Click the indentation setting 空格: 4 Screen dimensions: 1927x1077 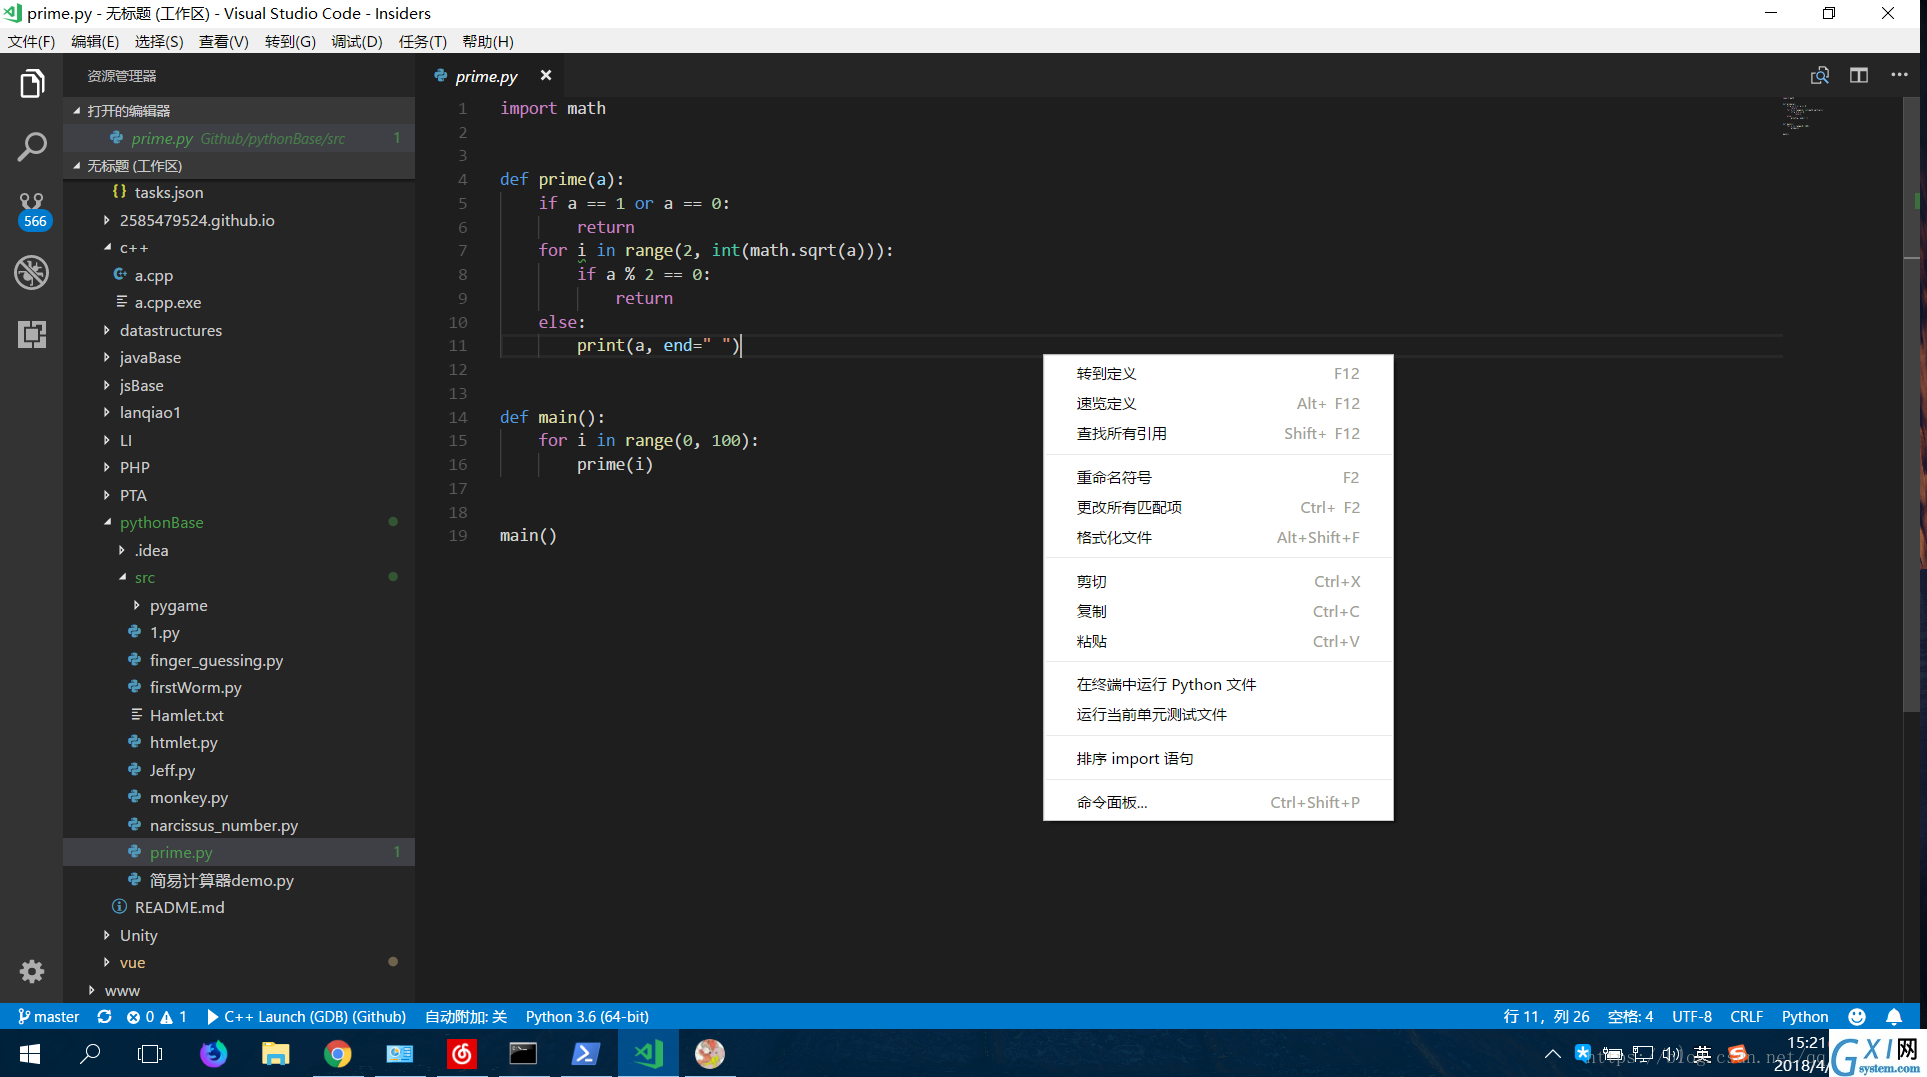click(x=1630, y=1016)
